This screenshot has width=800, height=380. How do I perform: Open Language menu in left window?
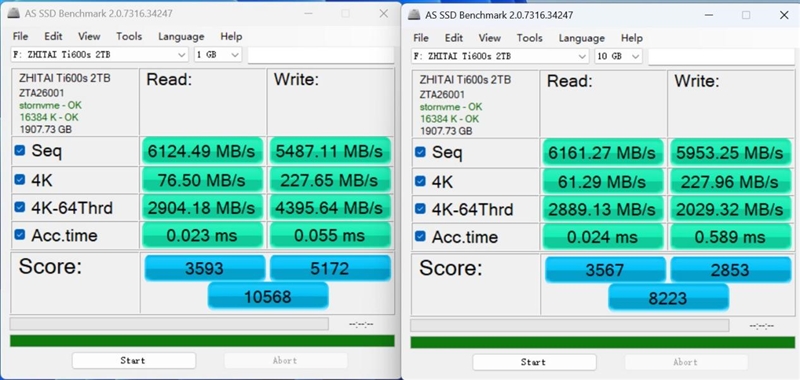(x=181, y=36)
